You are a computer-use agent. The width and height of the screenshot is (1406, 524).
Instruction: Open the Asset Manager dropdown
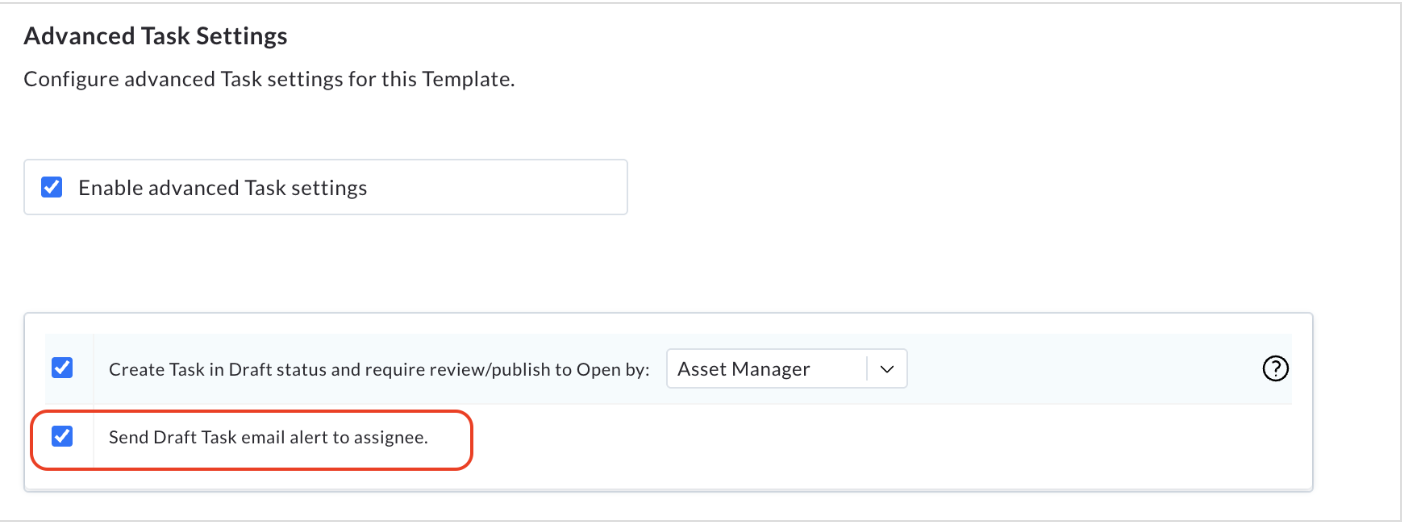pyautogui.click(x=786, y=369)
